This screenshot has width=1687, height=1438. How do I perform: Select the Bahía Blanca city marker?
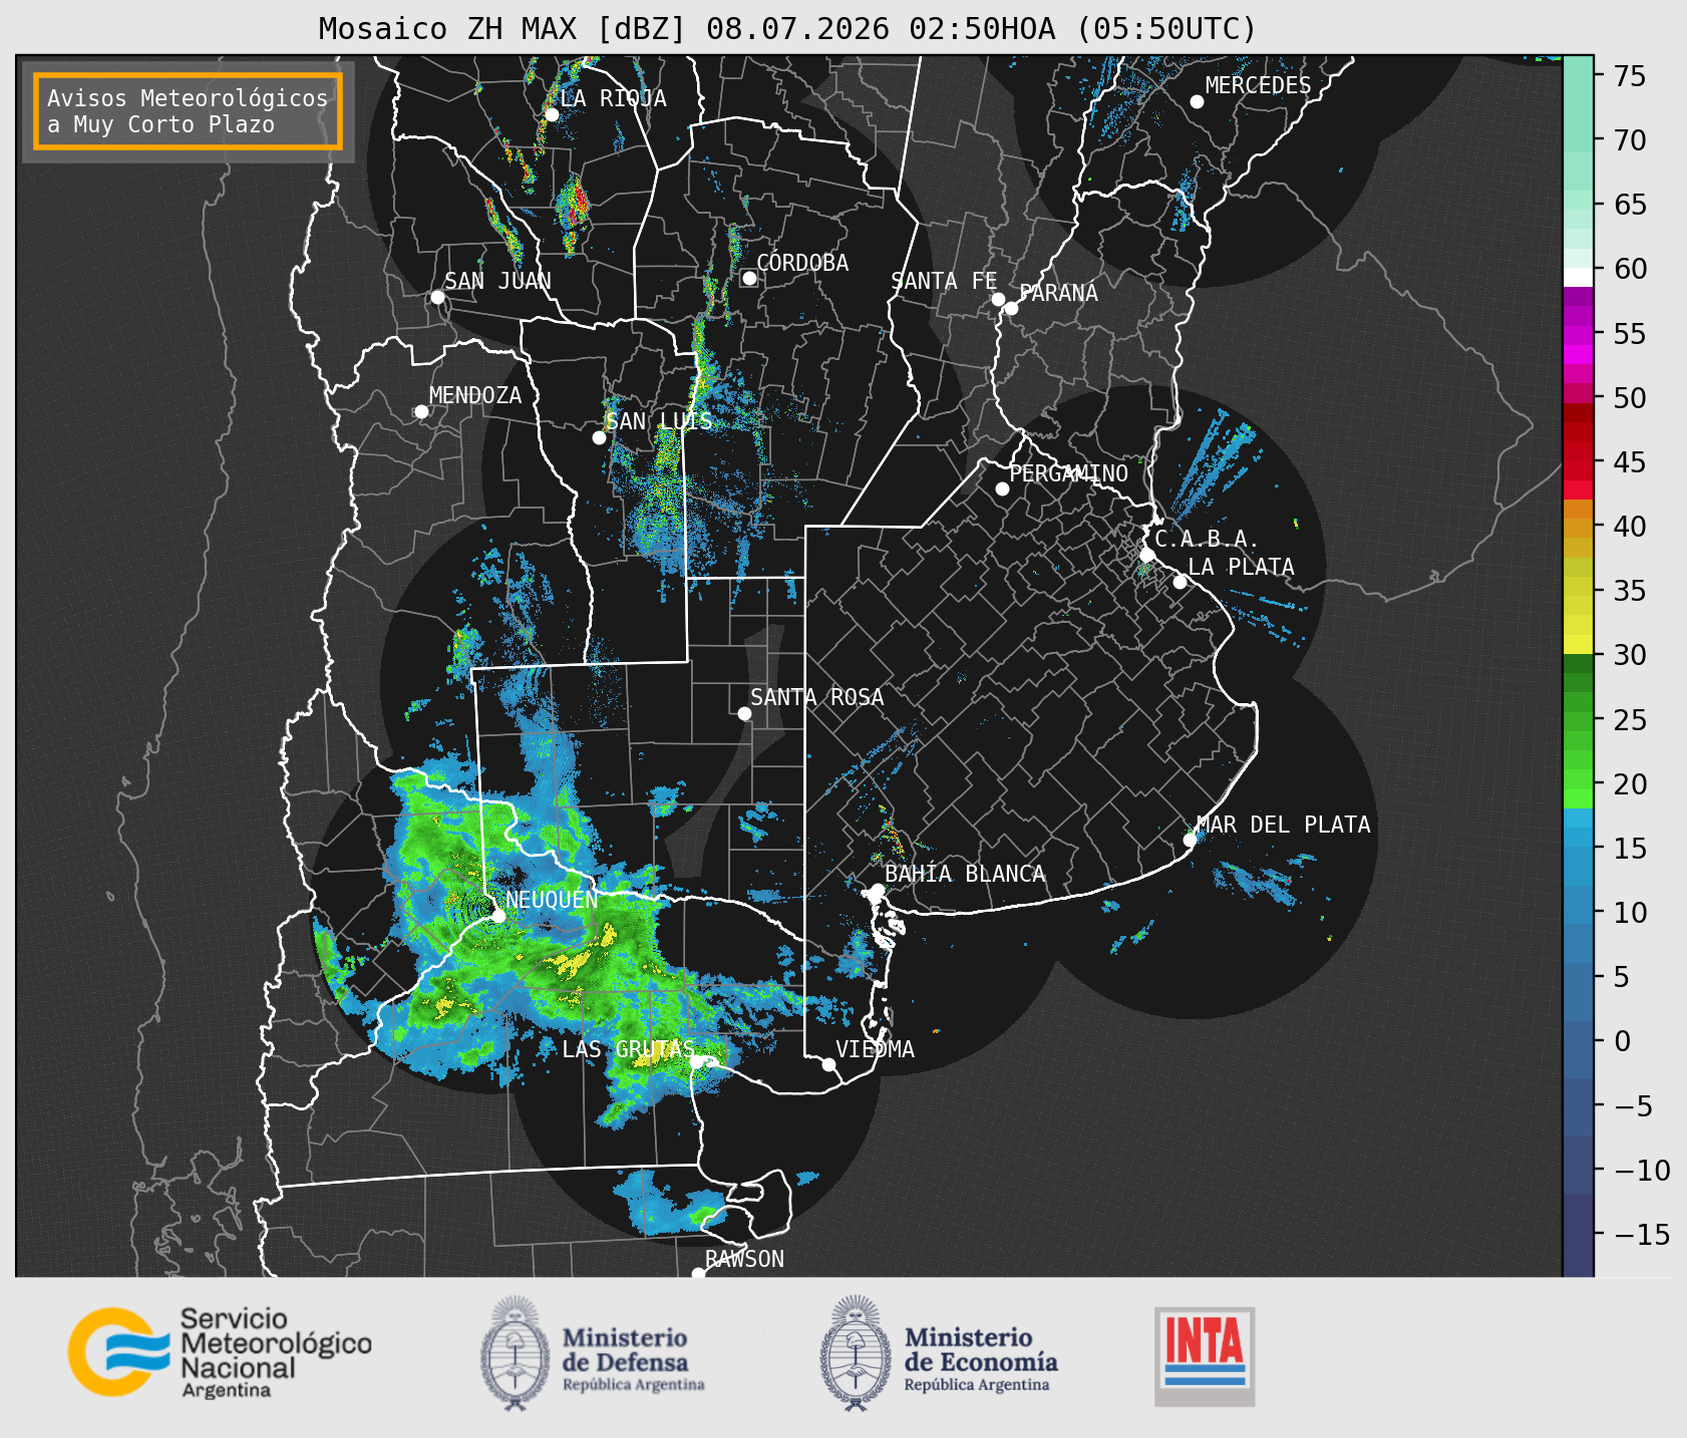[877, 890]
